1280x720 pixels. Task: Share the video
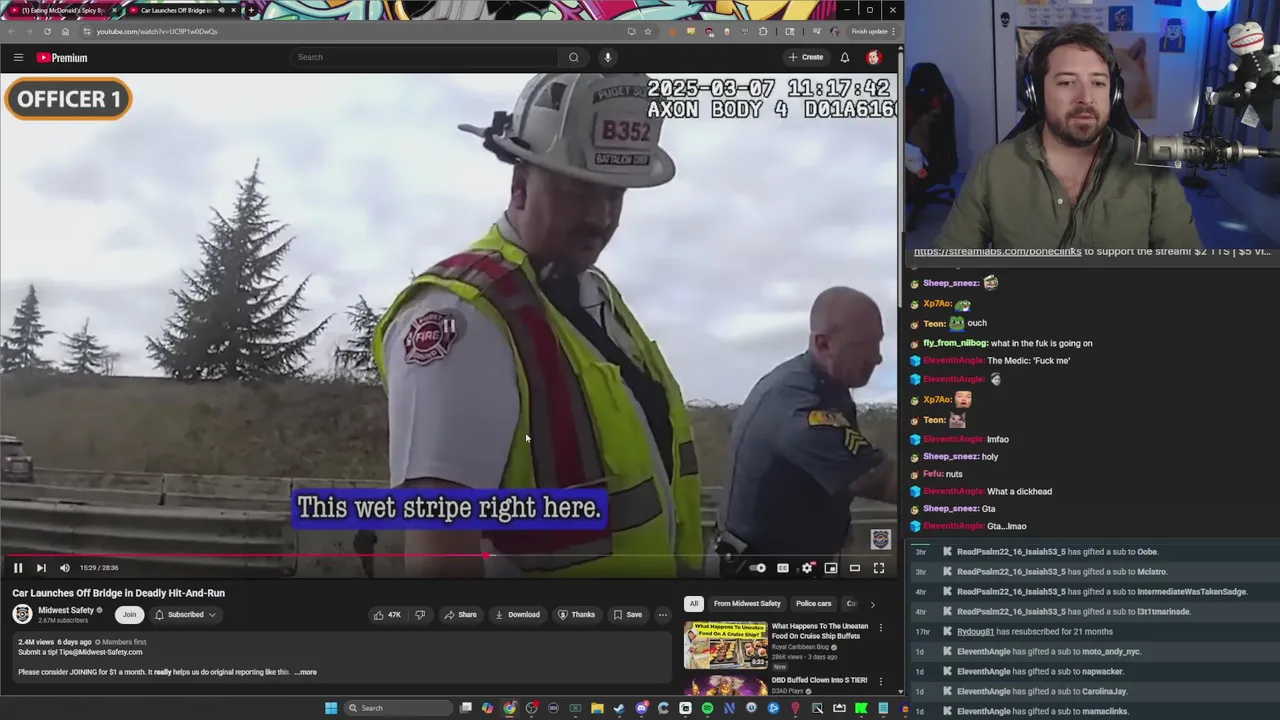coord(461,615)
